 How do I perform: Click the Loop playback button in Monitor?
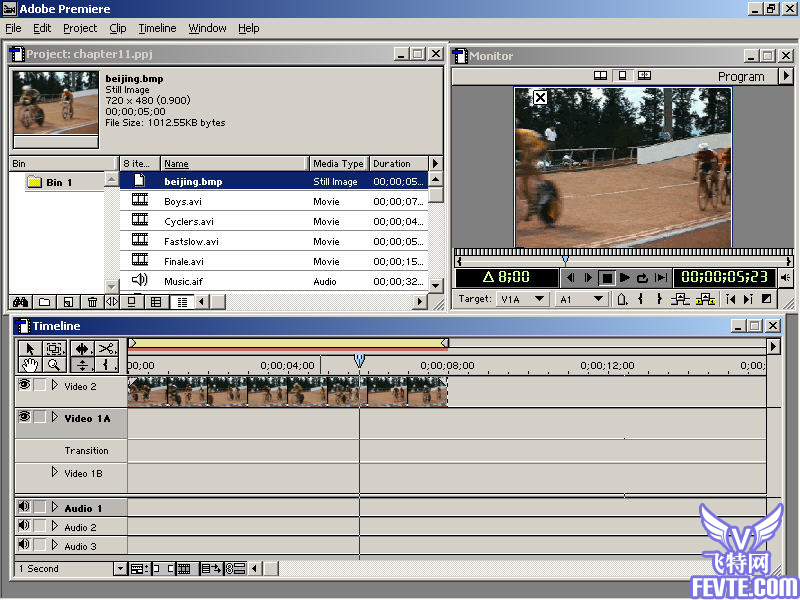click(643, 278)
